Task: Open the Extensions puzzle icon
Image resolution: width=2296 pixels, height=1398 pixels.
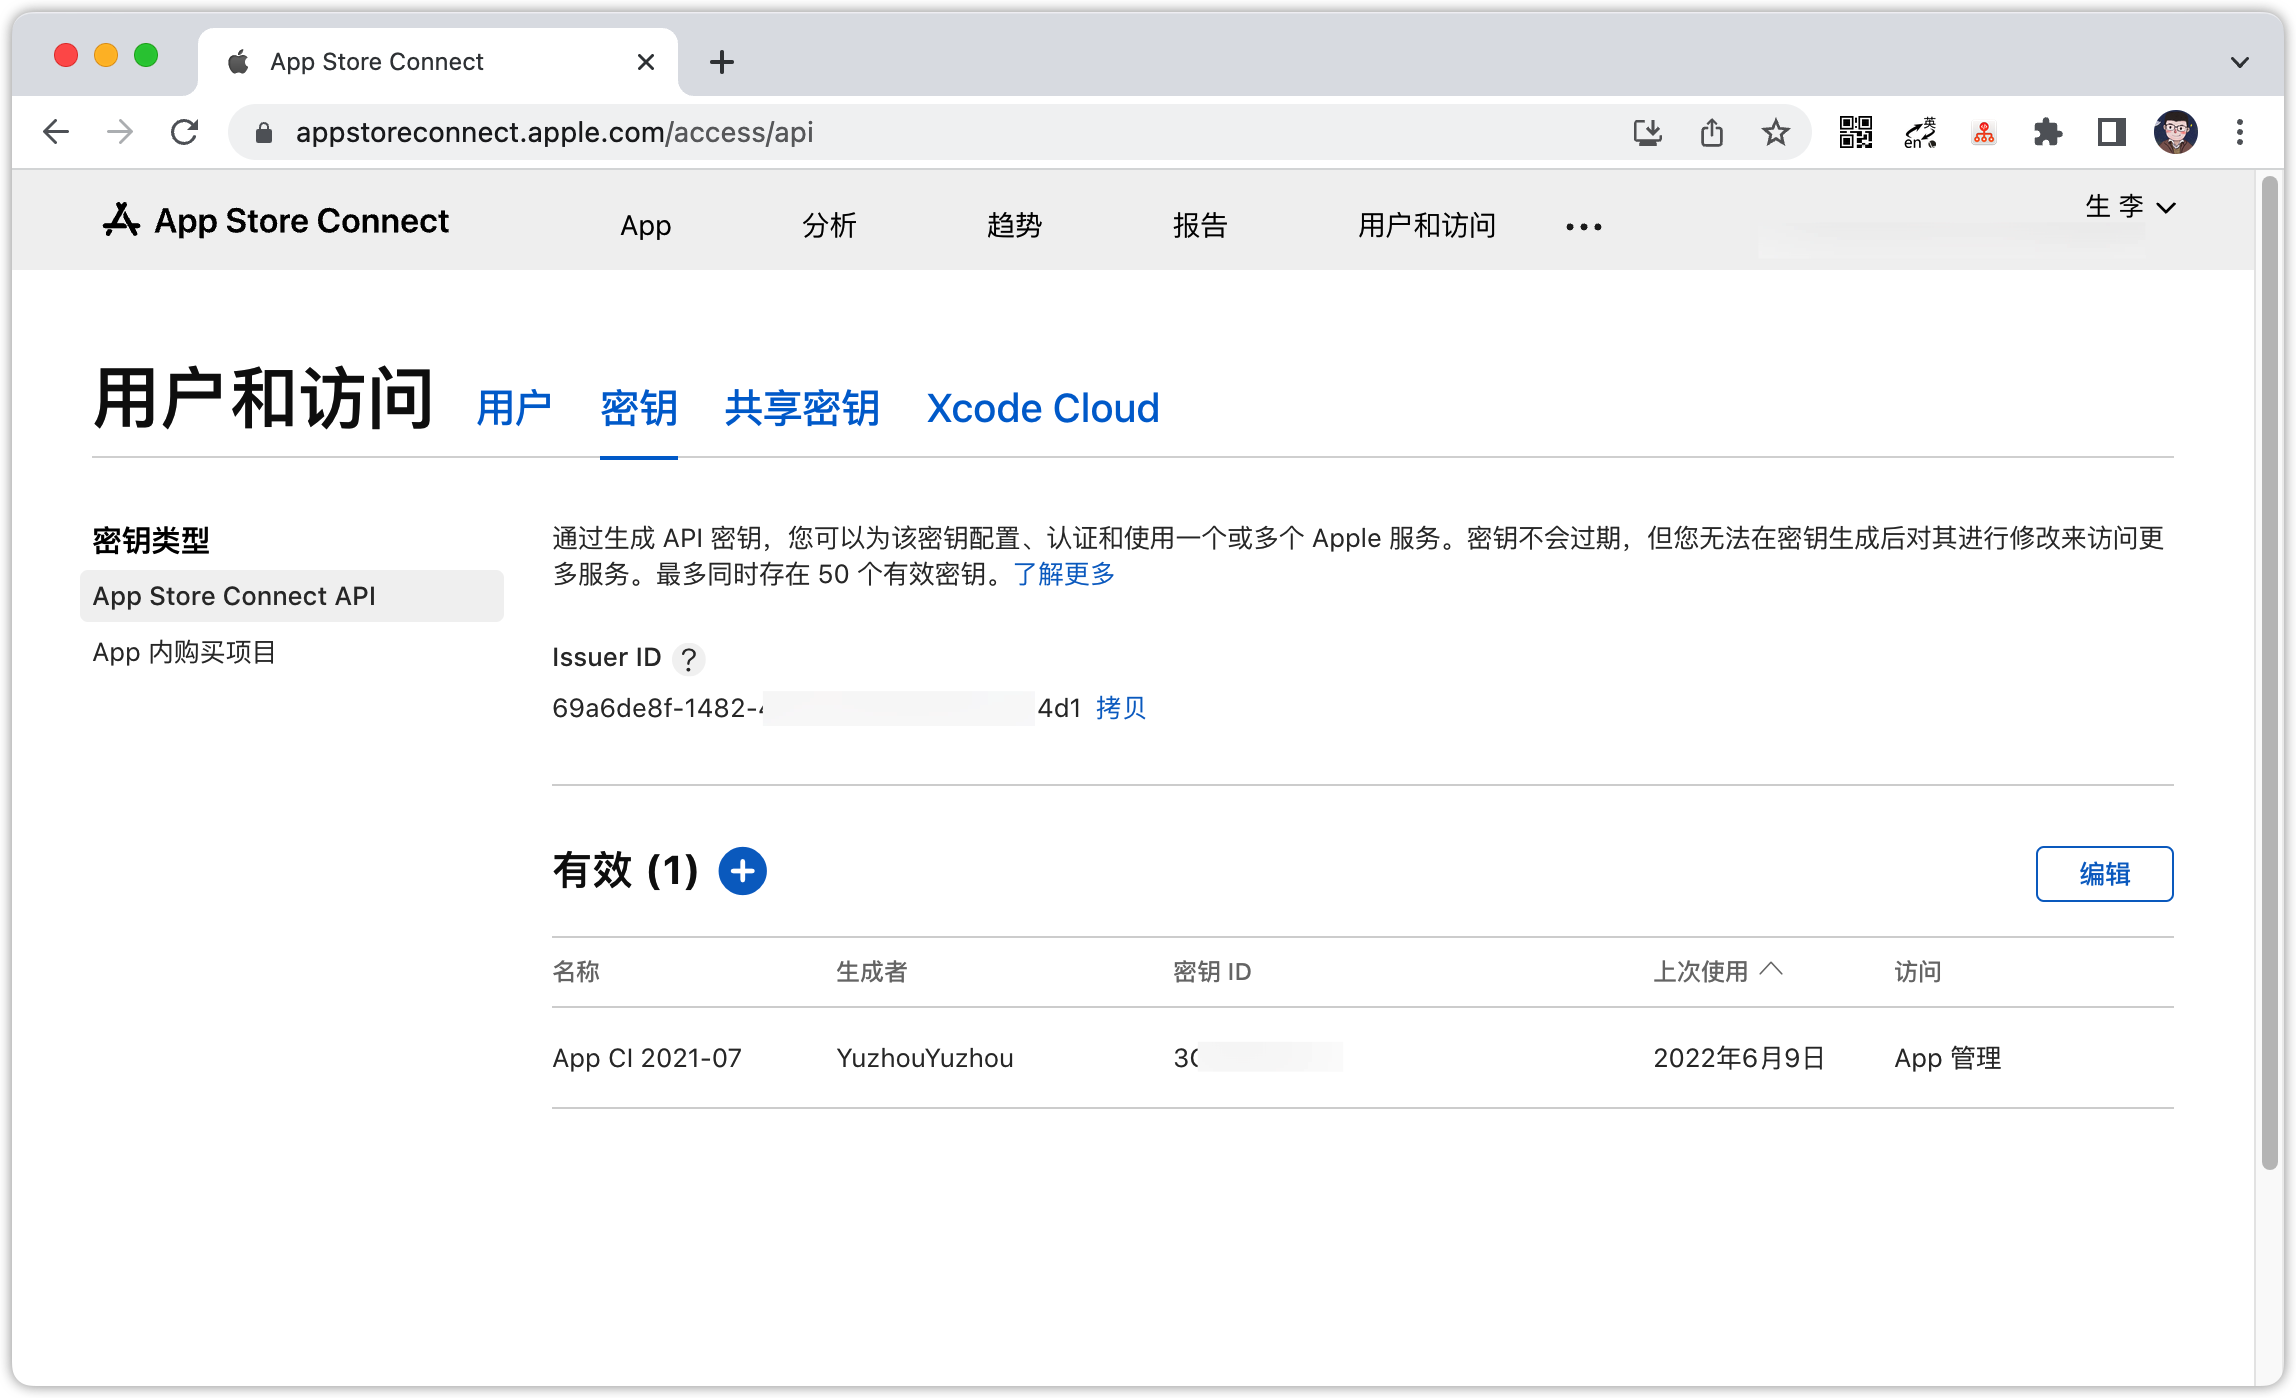Action: [x=2047, y=132]
